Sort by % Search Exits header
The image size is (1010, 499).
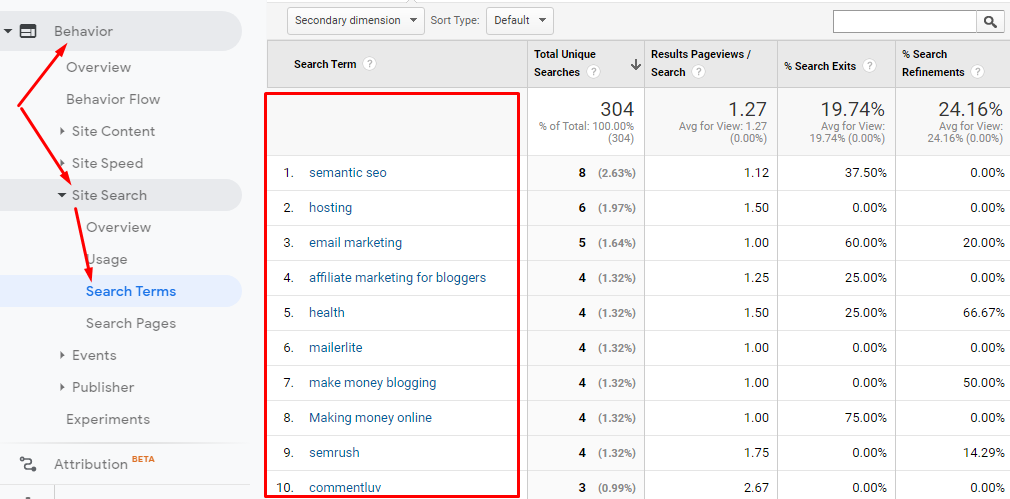(x=820, y=66)
